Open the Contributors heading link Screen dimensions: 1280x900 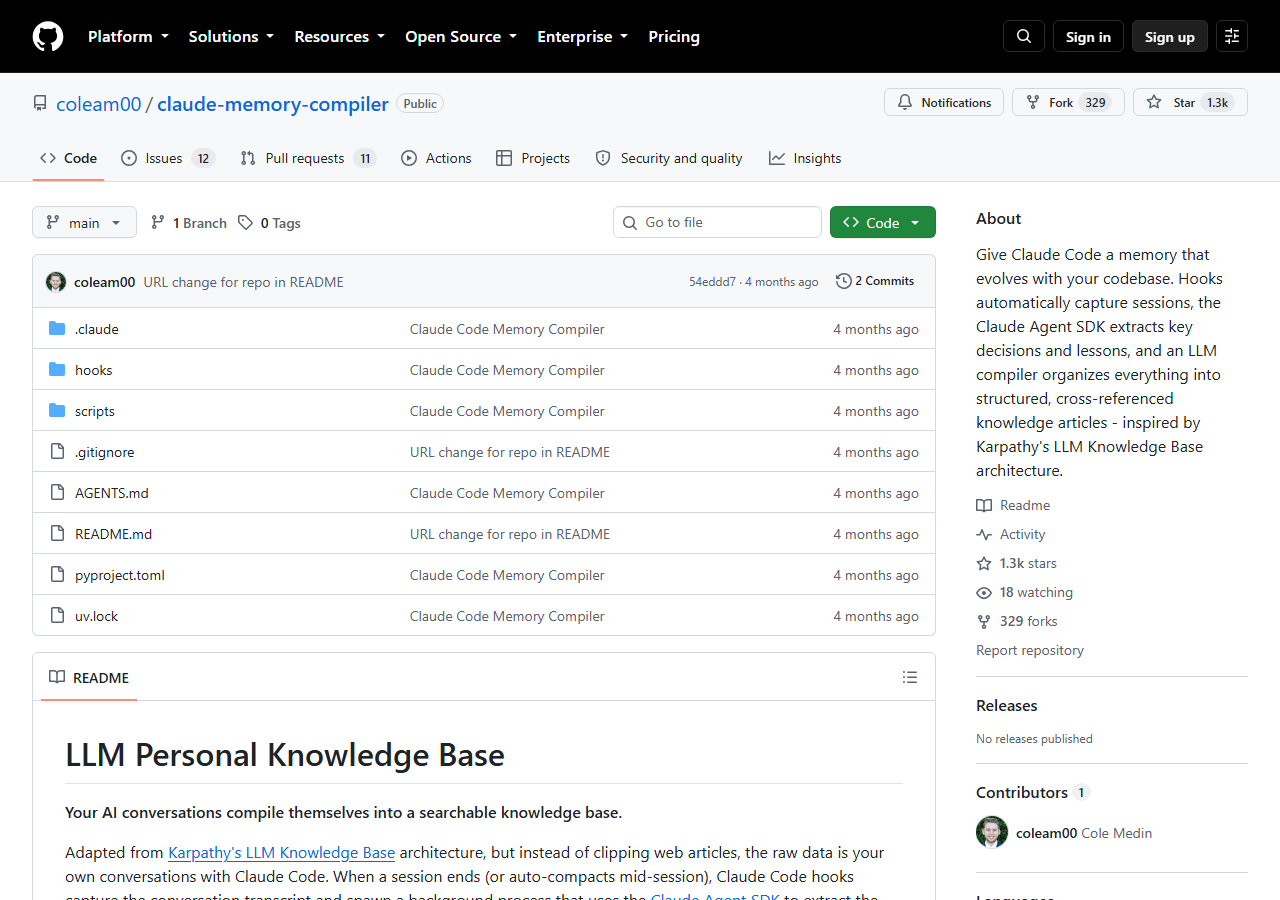(x=1032, y=792)
